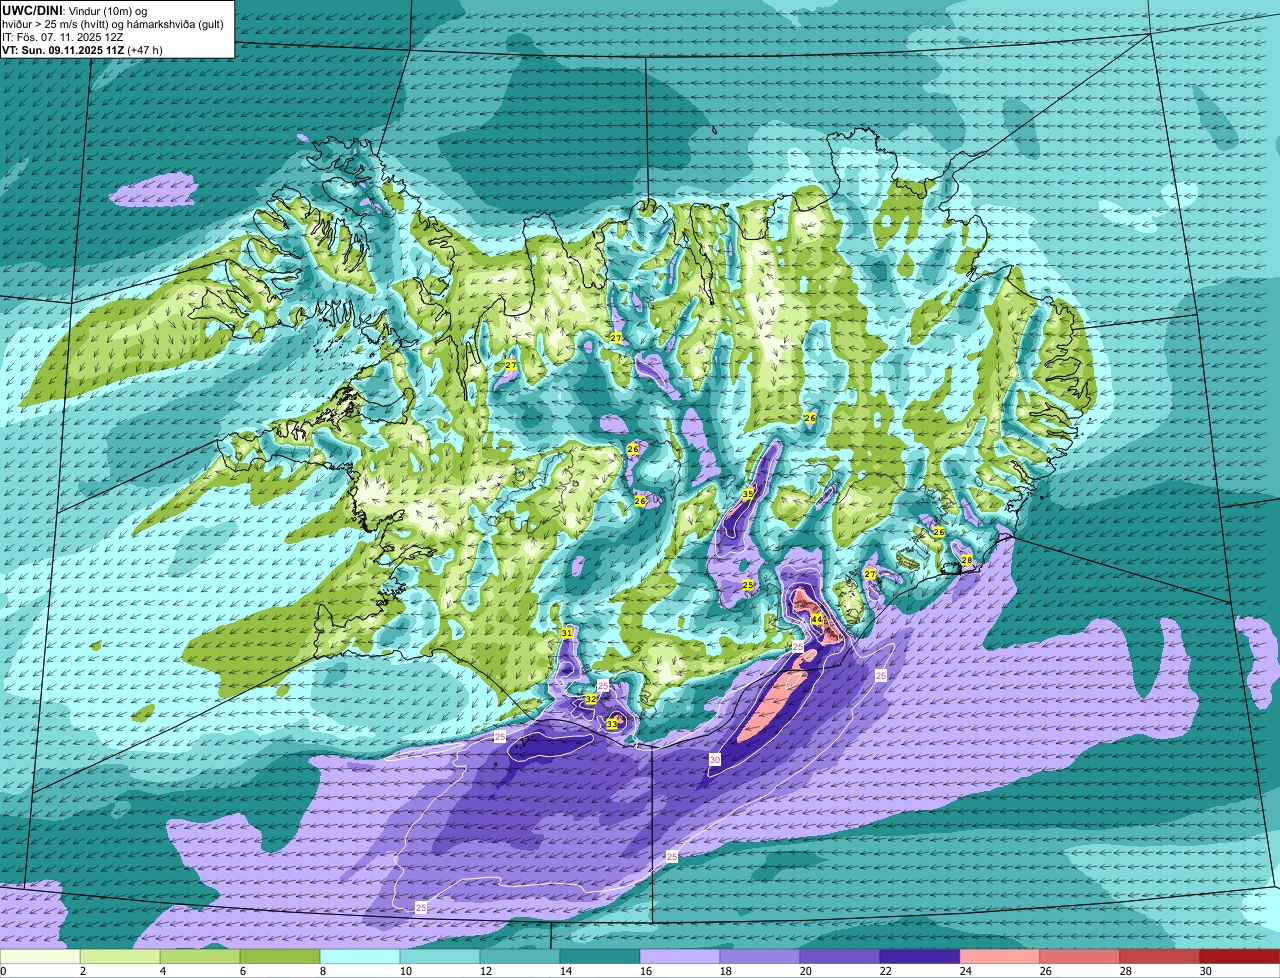Click the yellow gust label 31
Screen dimensions: 1280x978
[567, 633]
